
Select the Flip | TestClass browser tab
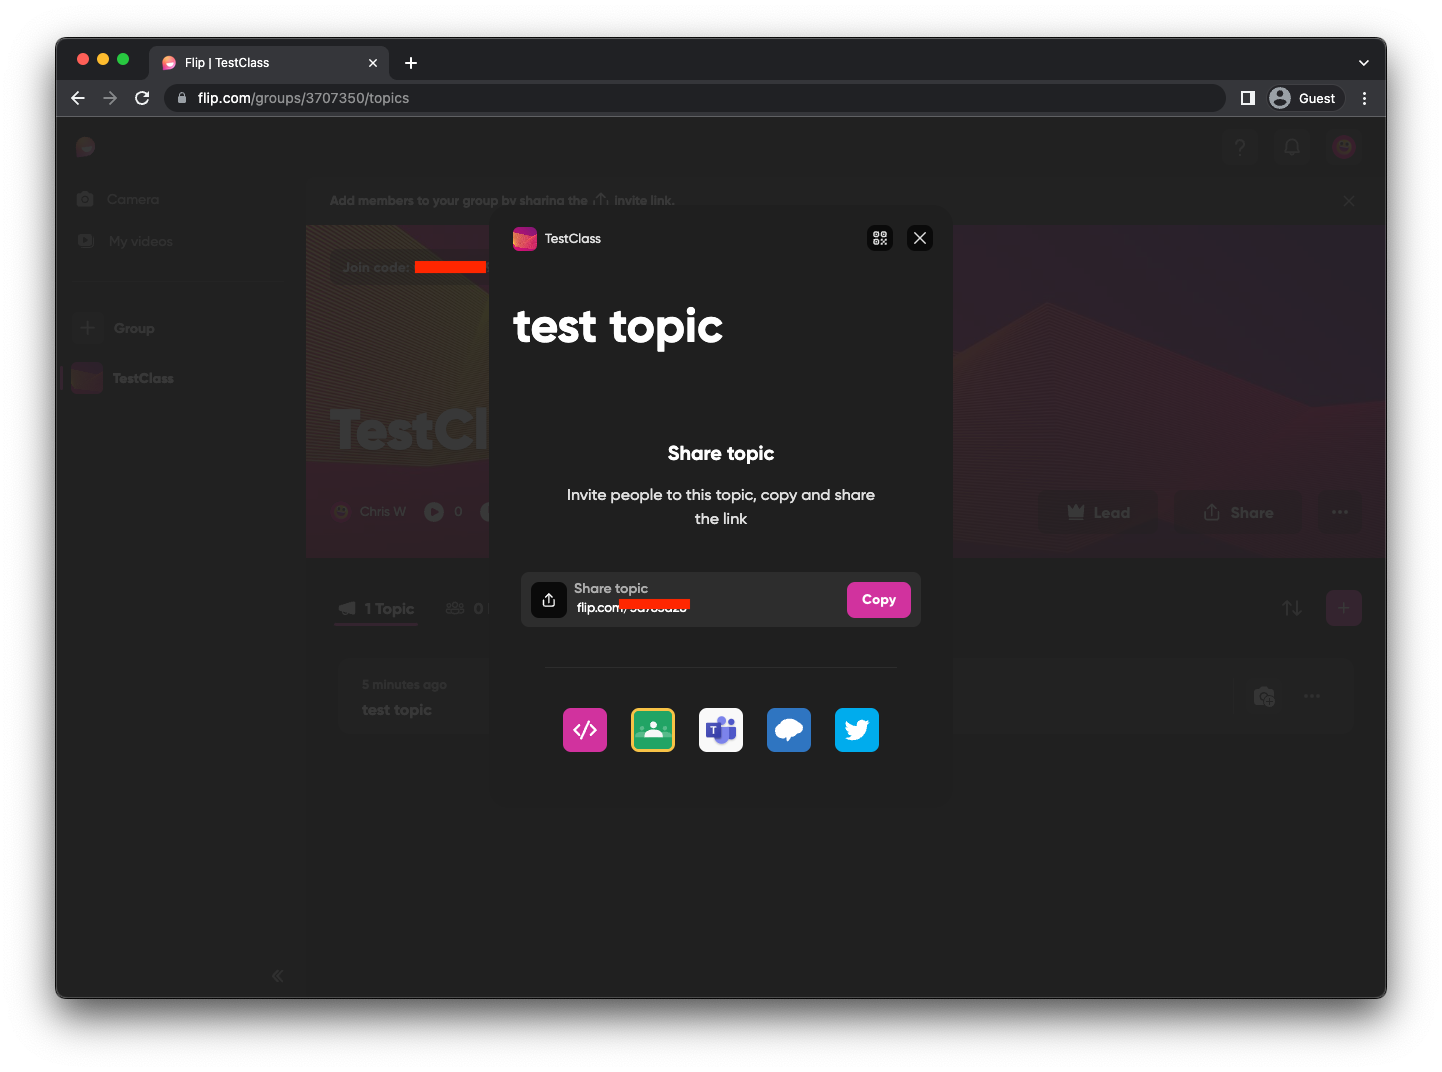pos(260,63)
